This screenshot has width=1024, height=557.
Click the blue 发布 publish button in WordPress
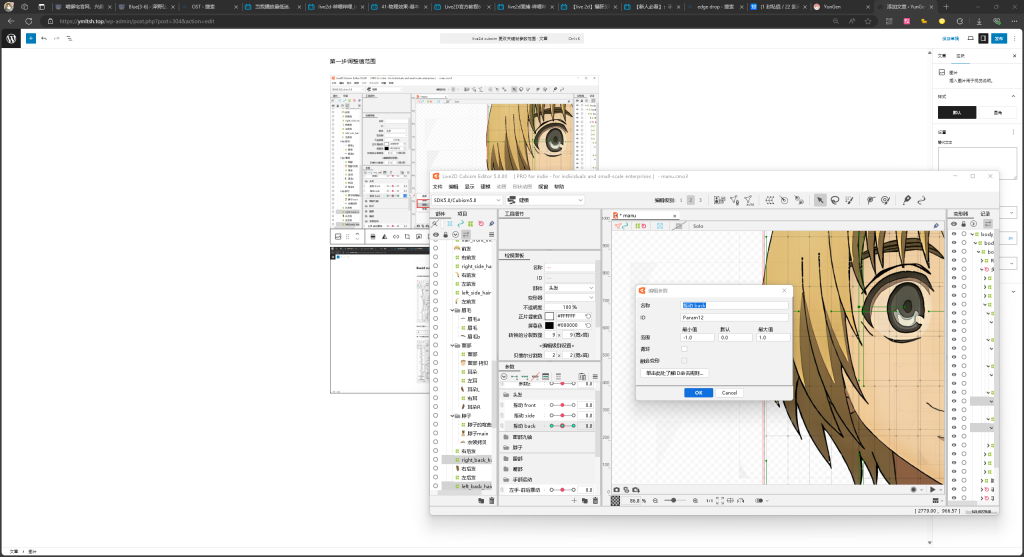point(999,39)
